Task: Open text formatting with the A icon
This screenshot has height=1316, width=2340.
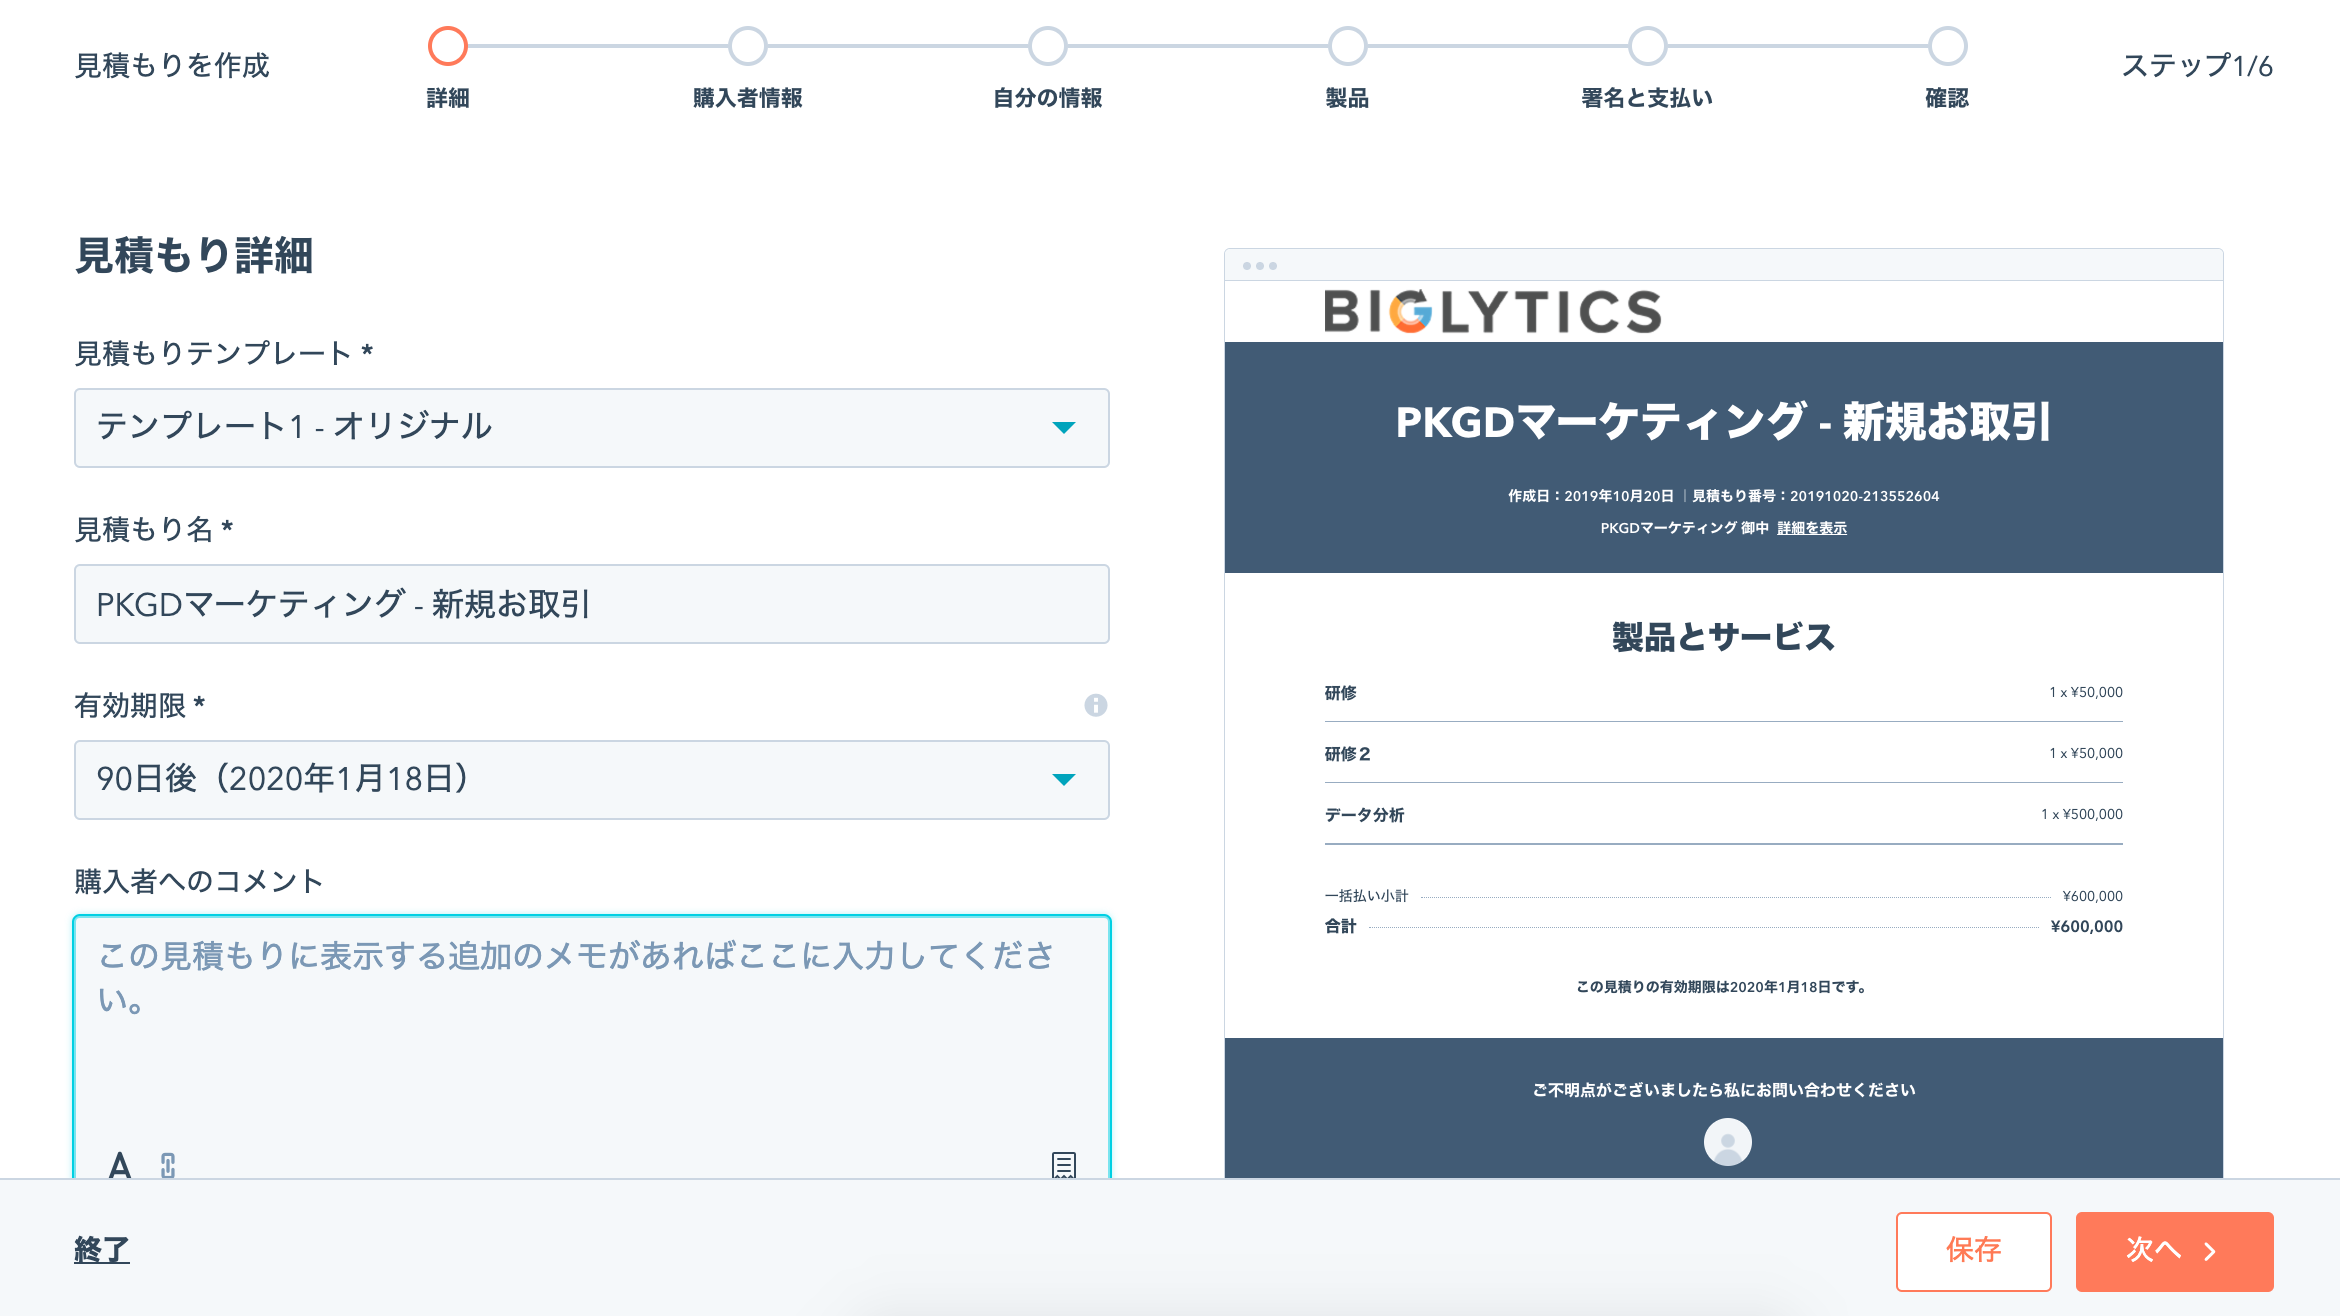Action: pyautogui.click(x=120, y=1165)
